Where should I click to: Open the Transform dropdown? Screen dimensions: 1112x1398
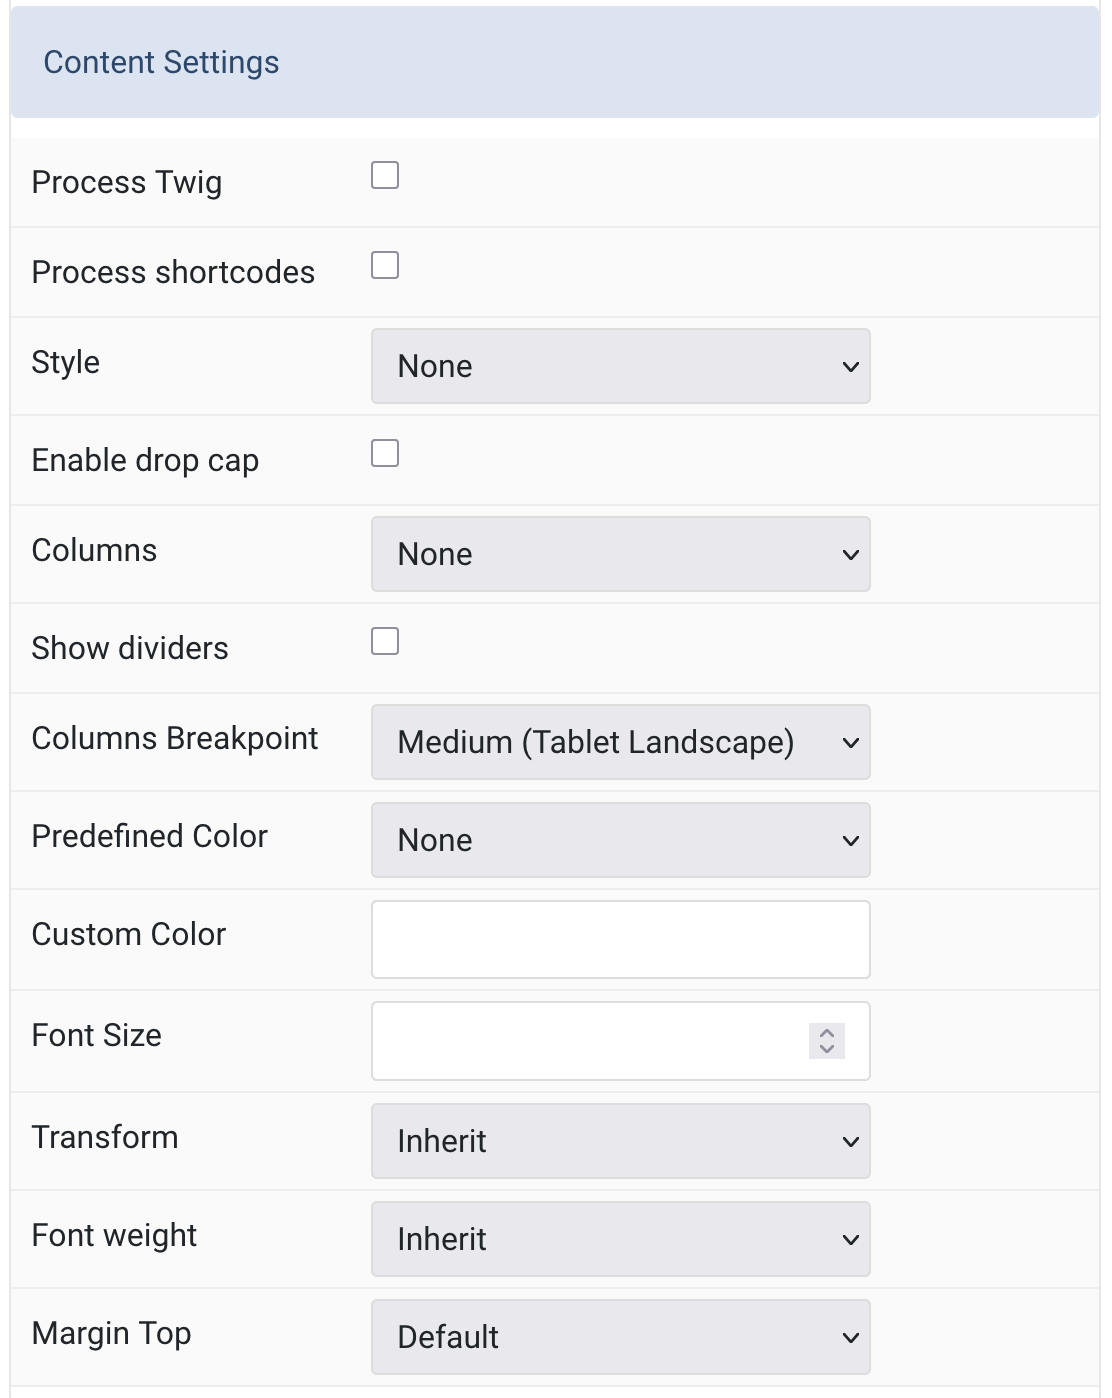[x=620, y=1141]
